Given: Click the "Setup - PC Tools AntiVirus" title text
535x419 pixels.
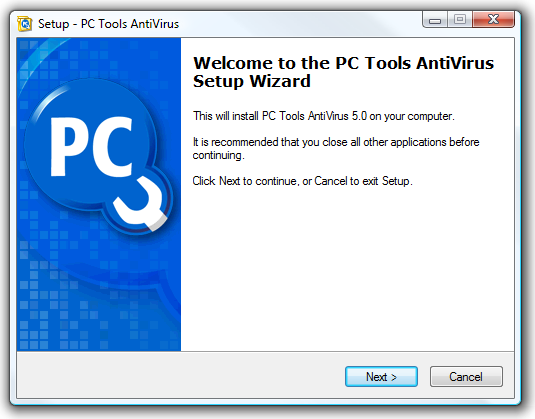Looking at the screenshot, I should click(x=109, y=24).
